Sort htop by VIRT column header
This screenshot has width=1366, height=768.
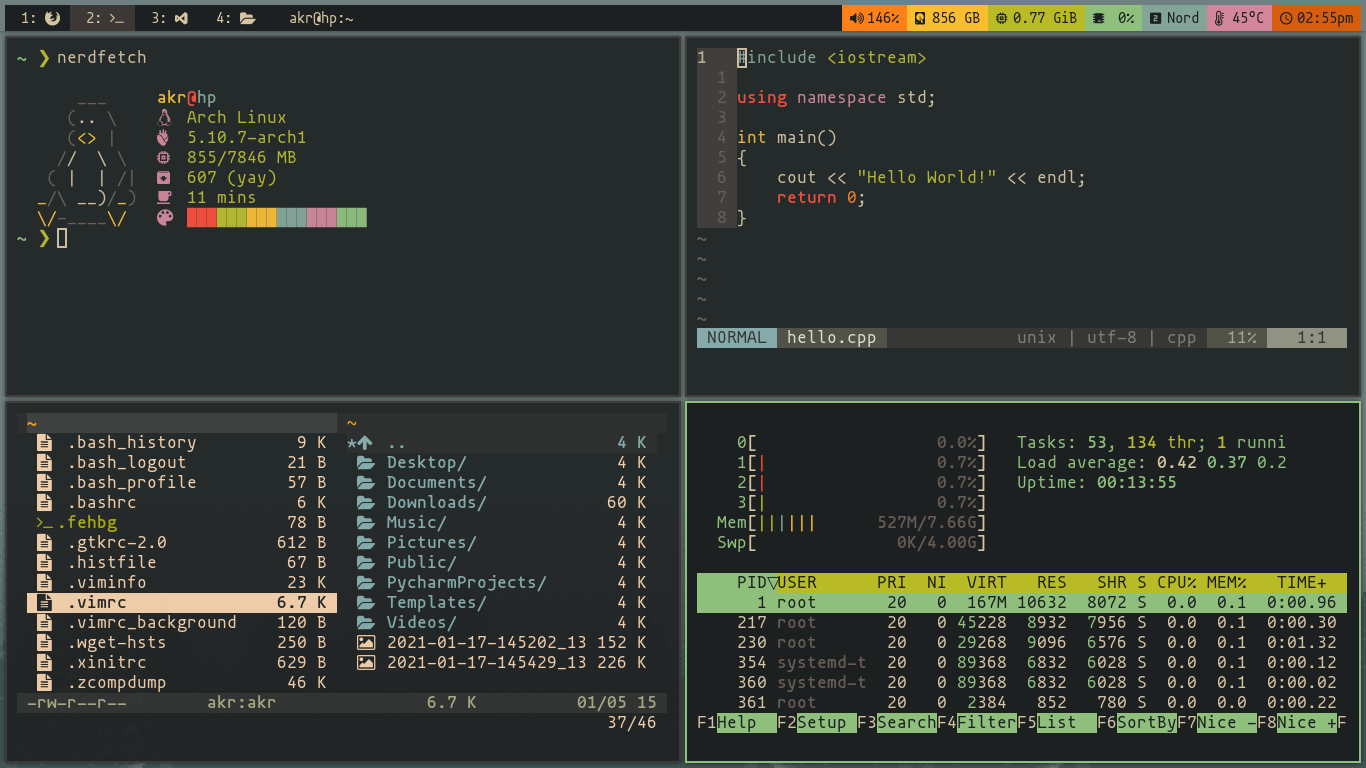pyautogui.click(x=986, y=582)
